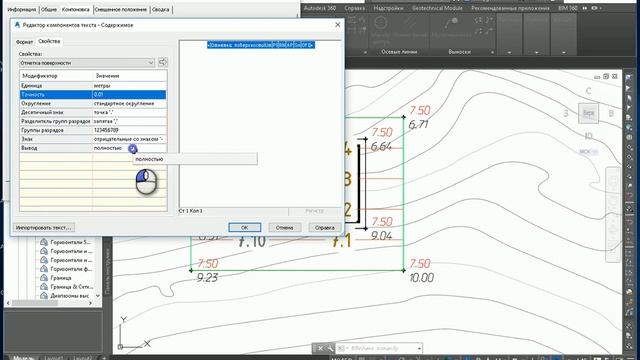Expand the Выноски ribbon panel arrow

tap(492, 52)
